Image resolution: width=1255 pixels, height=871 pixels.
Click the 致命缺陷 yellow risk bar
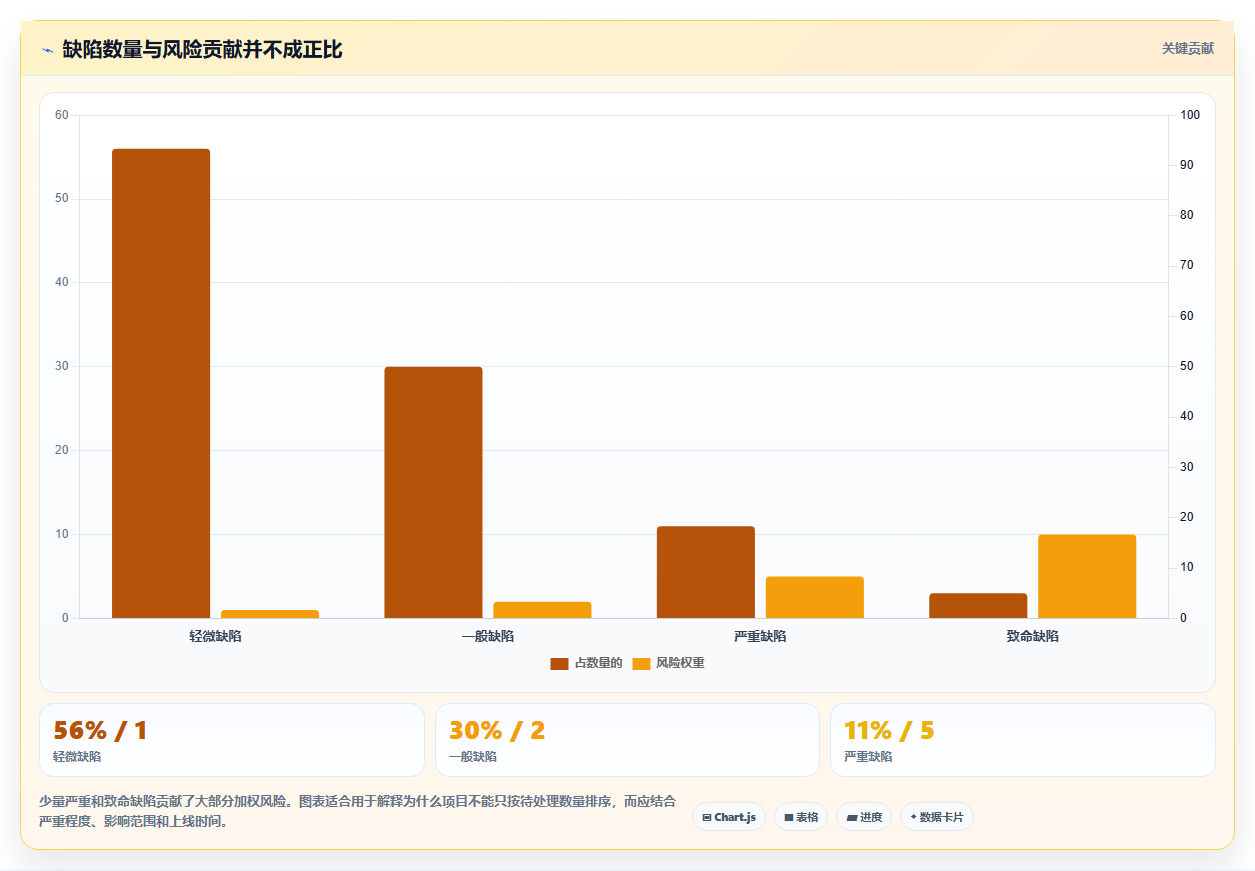click(1087, 576)
